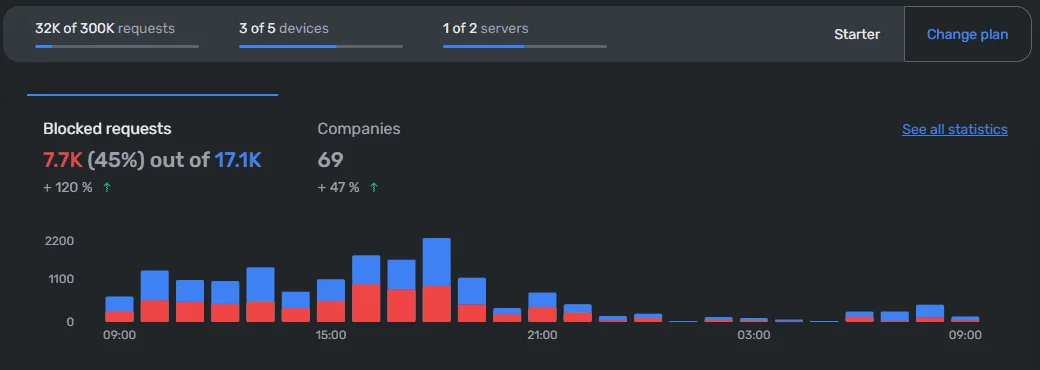Click the 3 of 5 devices text
This screenshot has width=1040, height=370.
click(x=284, y=29)
